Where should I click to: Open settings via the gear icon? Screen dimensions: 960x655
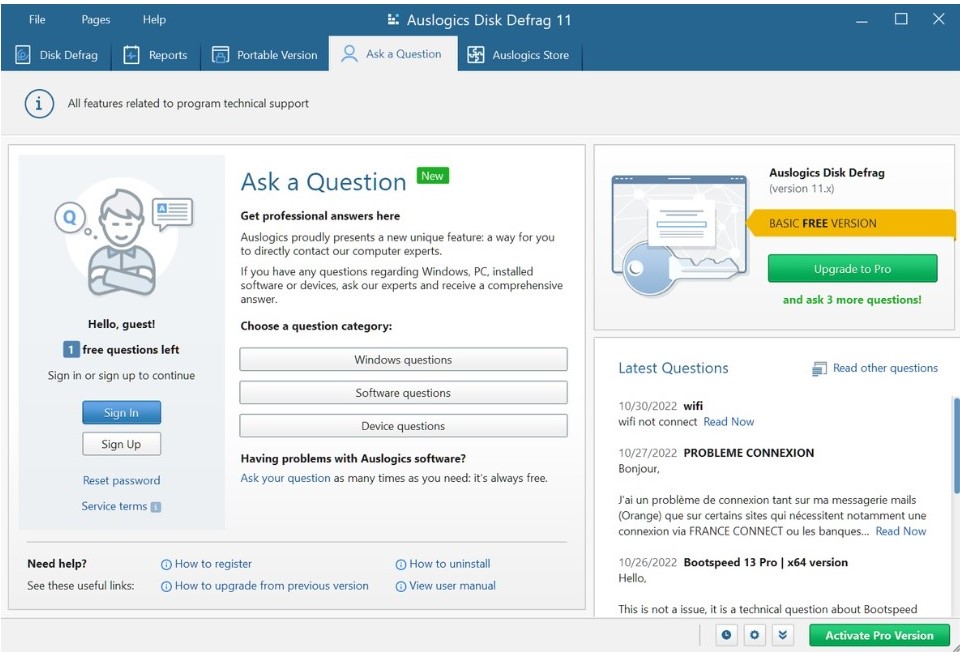(754, 635)
